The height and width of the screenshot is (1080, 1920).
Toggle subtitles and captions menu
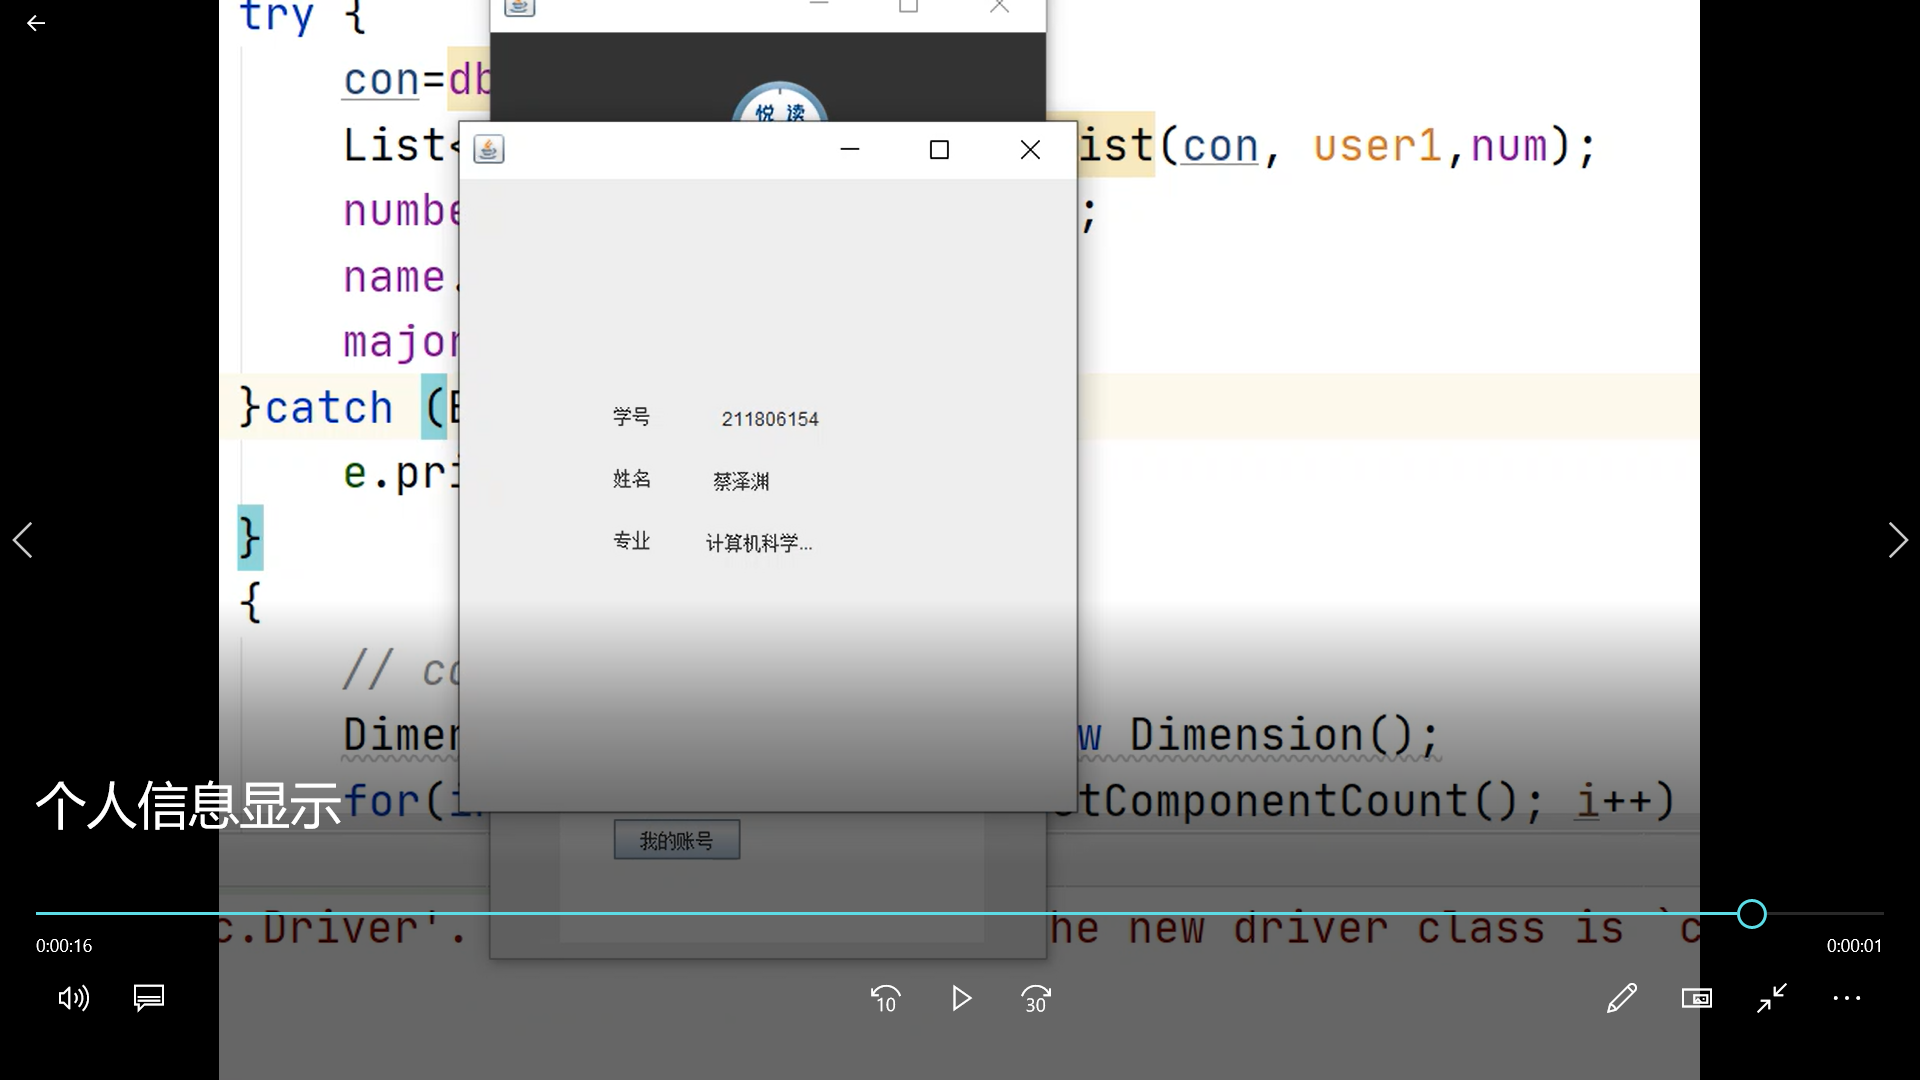point(149,998)
